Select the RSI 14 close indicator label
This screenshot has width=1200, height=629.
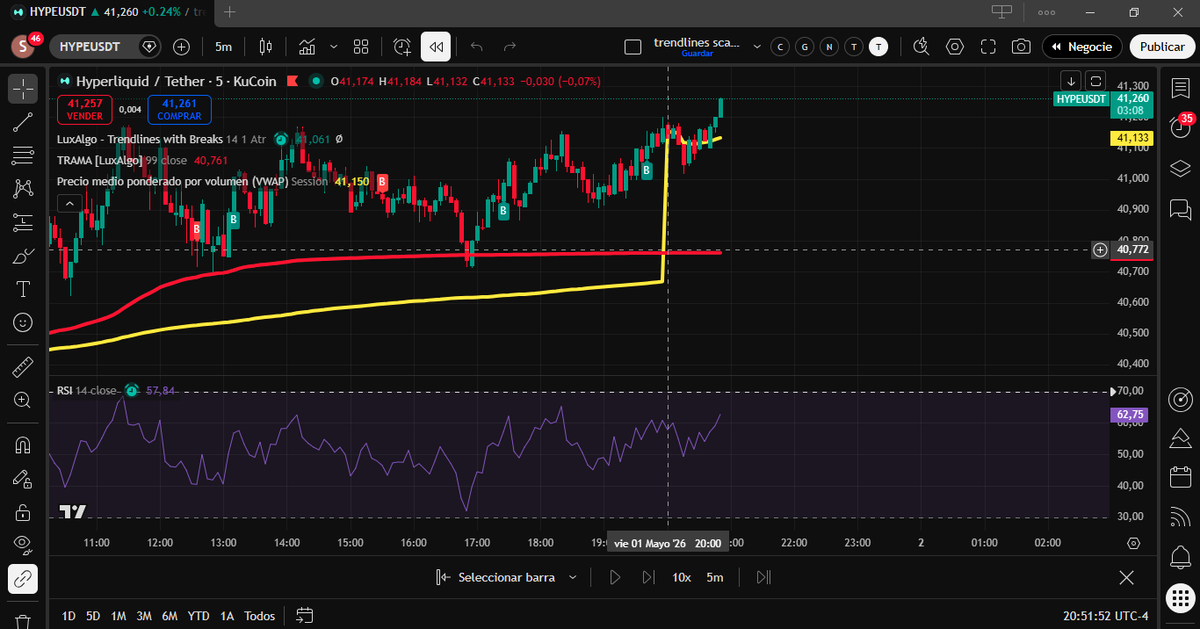coord(86,390)
